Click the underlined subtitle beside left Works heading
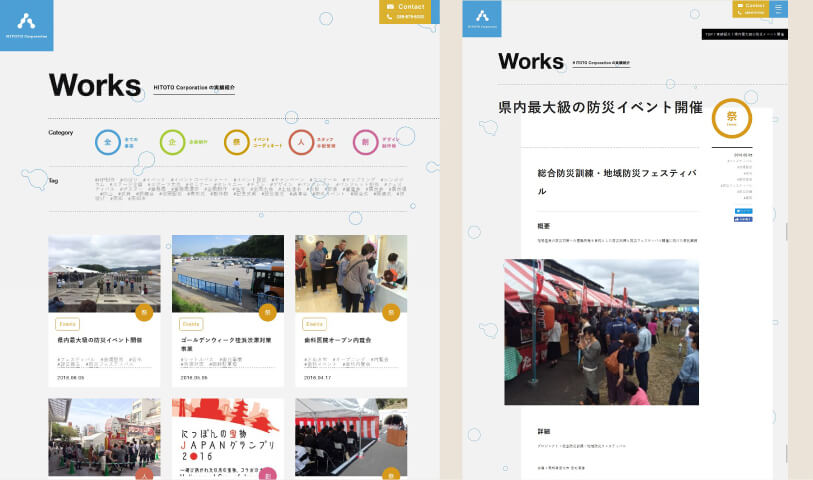 [x=194, y=88]
